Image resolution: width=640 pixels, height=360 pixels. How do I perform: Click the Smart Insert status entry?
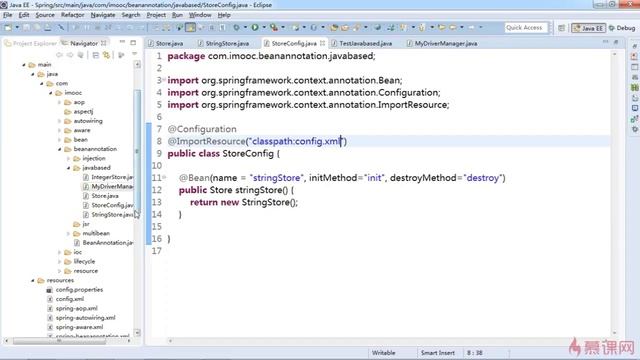pos(438,353)
